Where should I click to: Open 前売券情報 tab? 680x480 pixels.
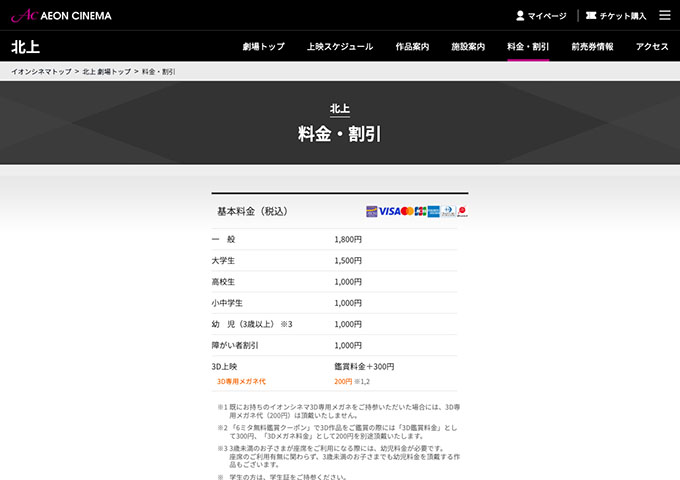pyautogui.click(x=592, y=46)
